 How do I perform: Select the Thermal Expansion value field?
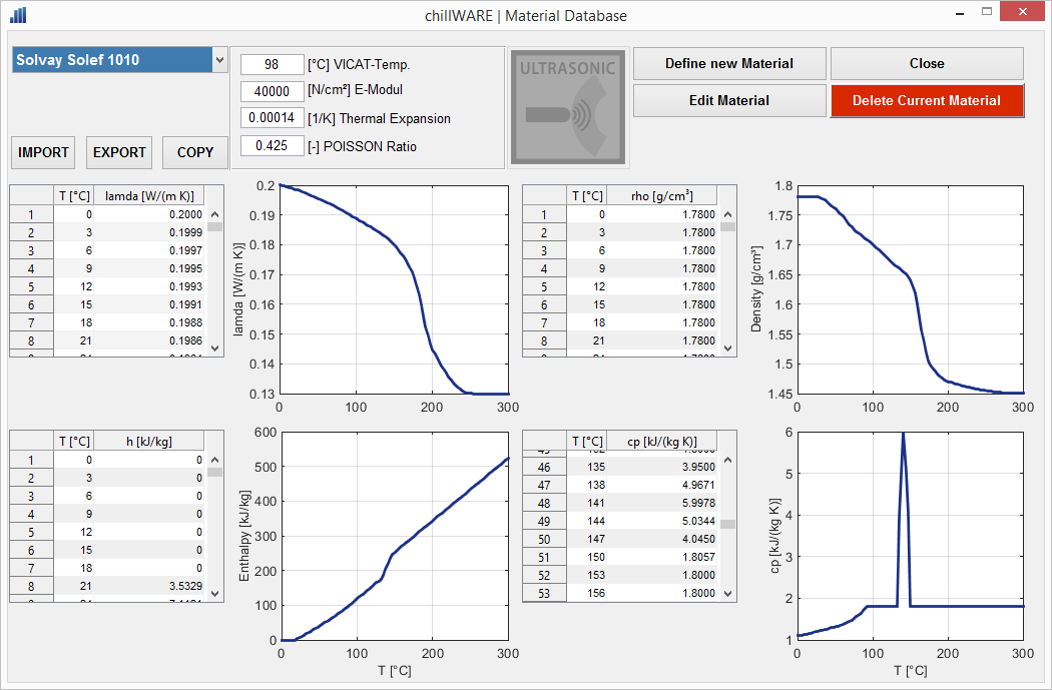coord(272,118)
